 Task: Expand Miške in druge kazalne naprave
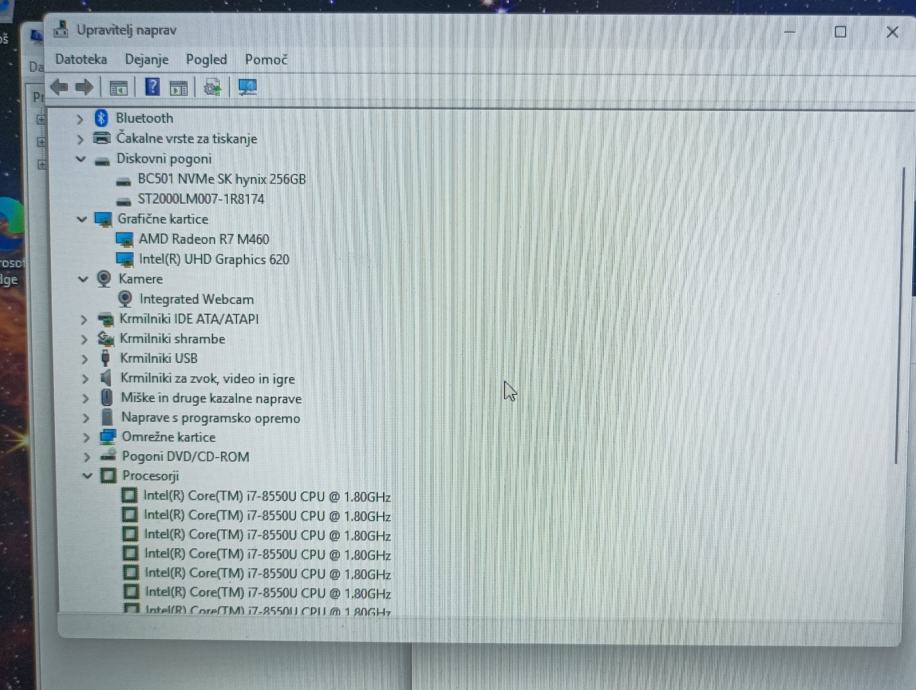pos(85,398)
